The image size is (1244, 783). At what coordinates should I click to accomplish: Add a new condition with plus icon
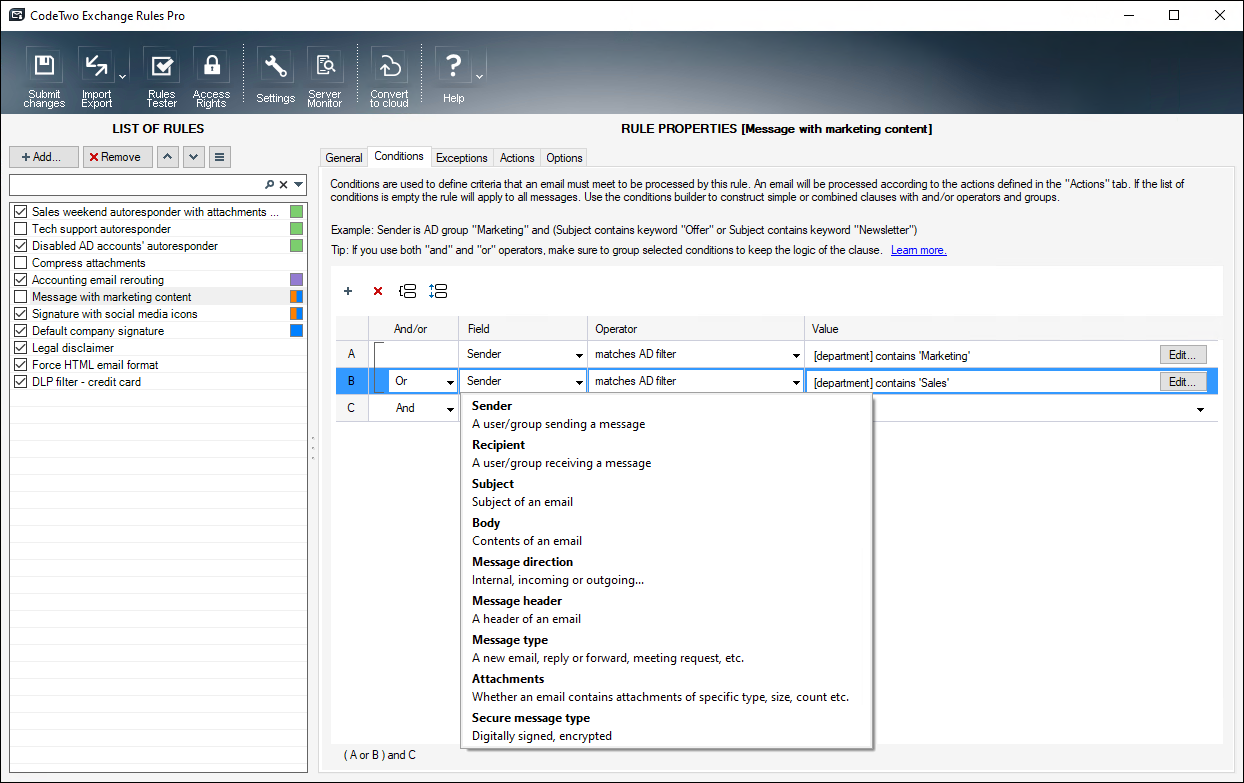point(348,291)
